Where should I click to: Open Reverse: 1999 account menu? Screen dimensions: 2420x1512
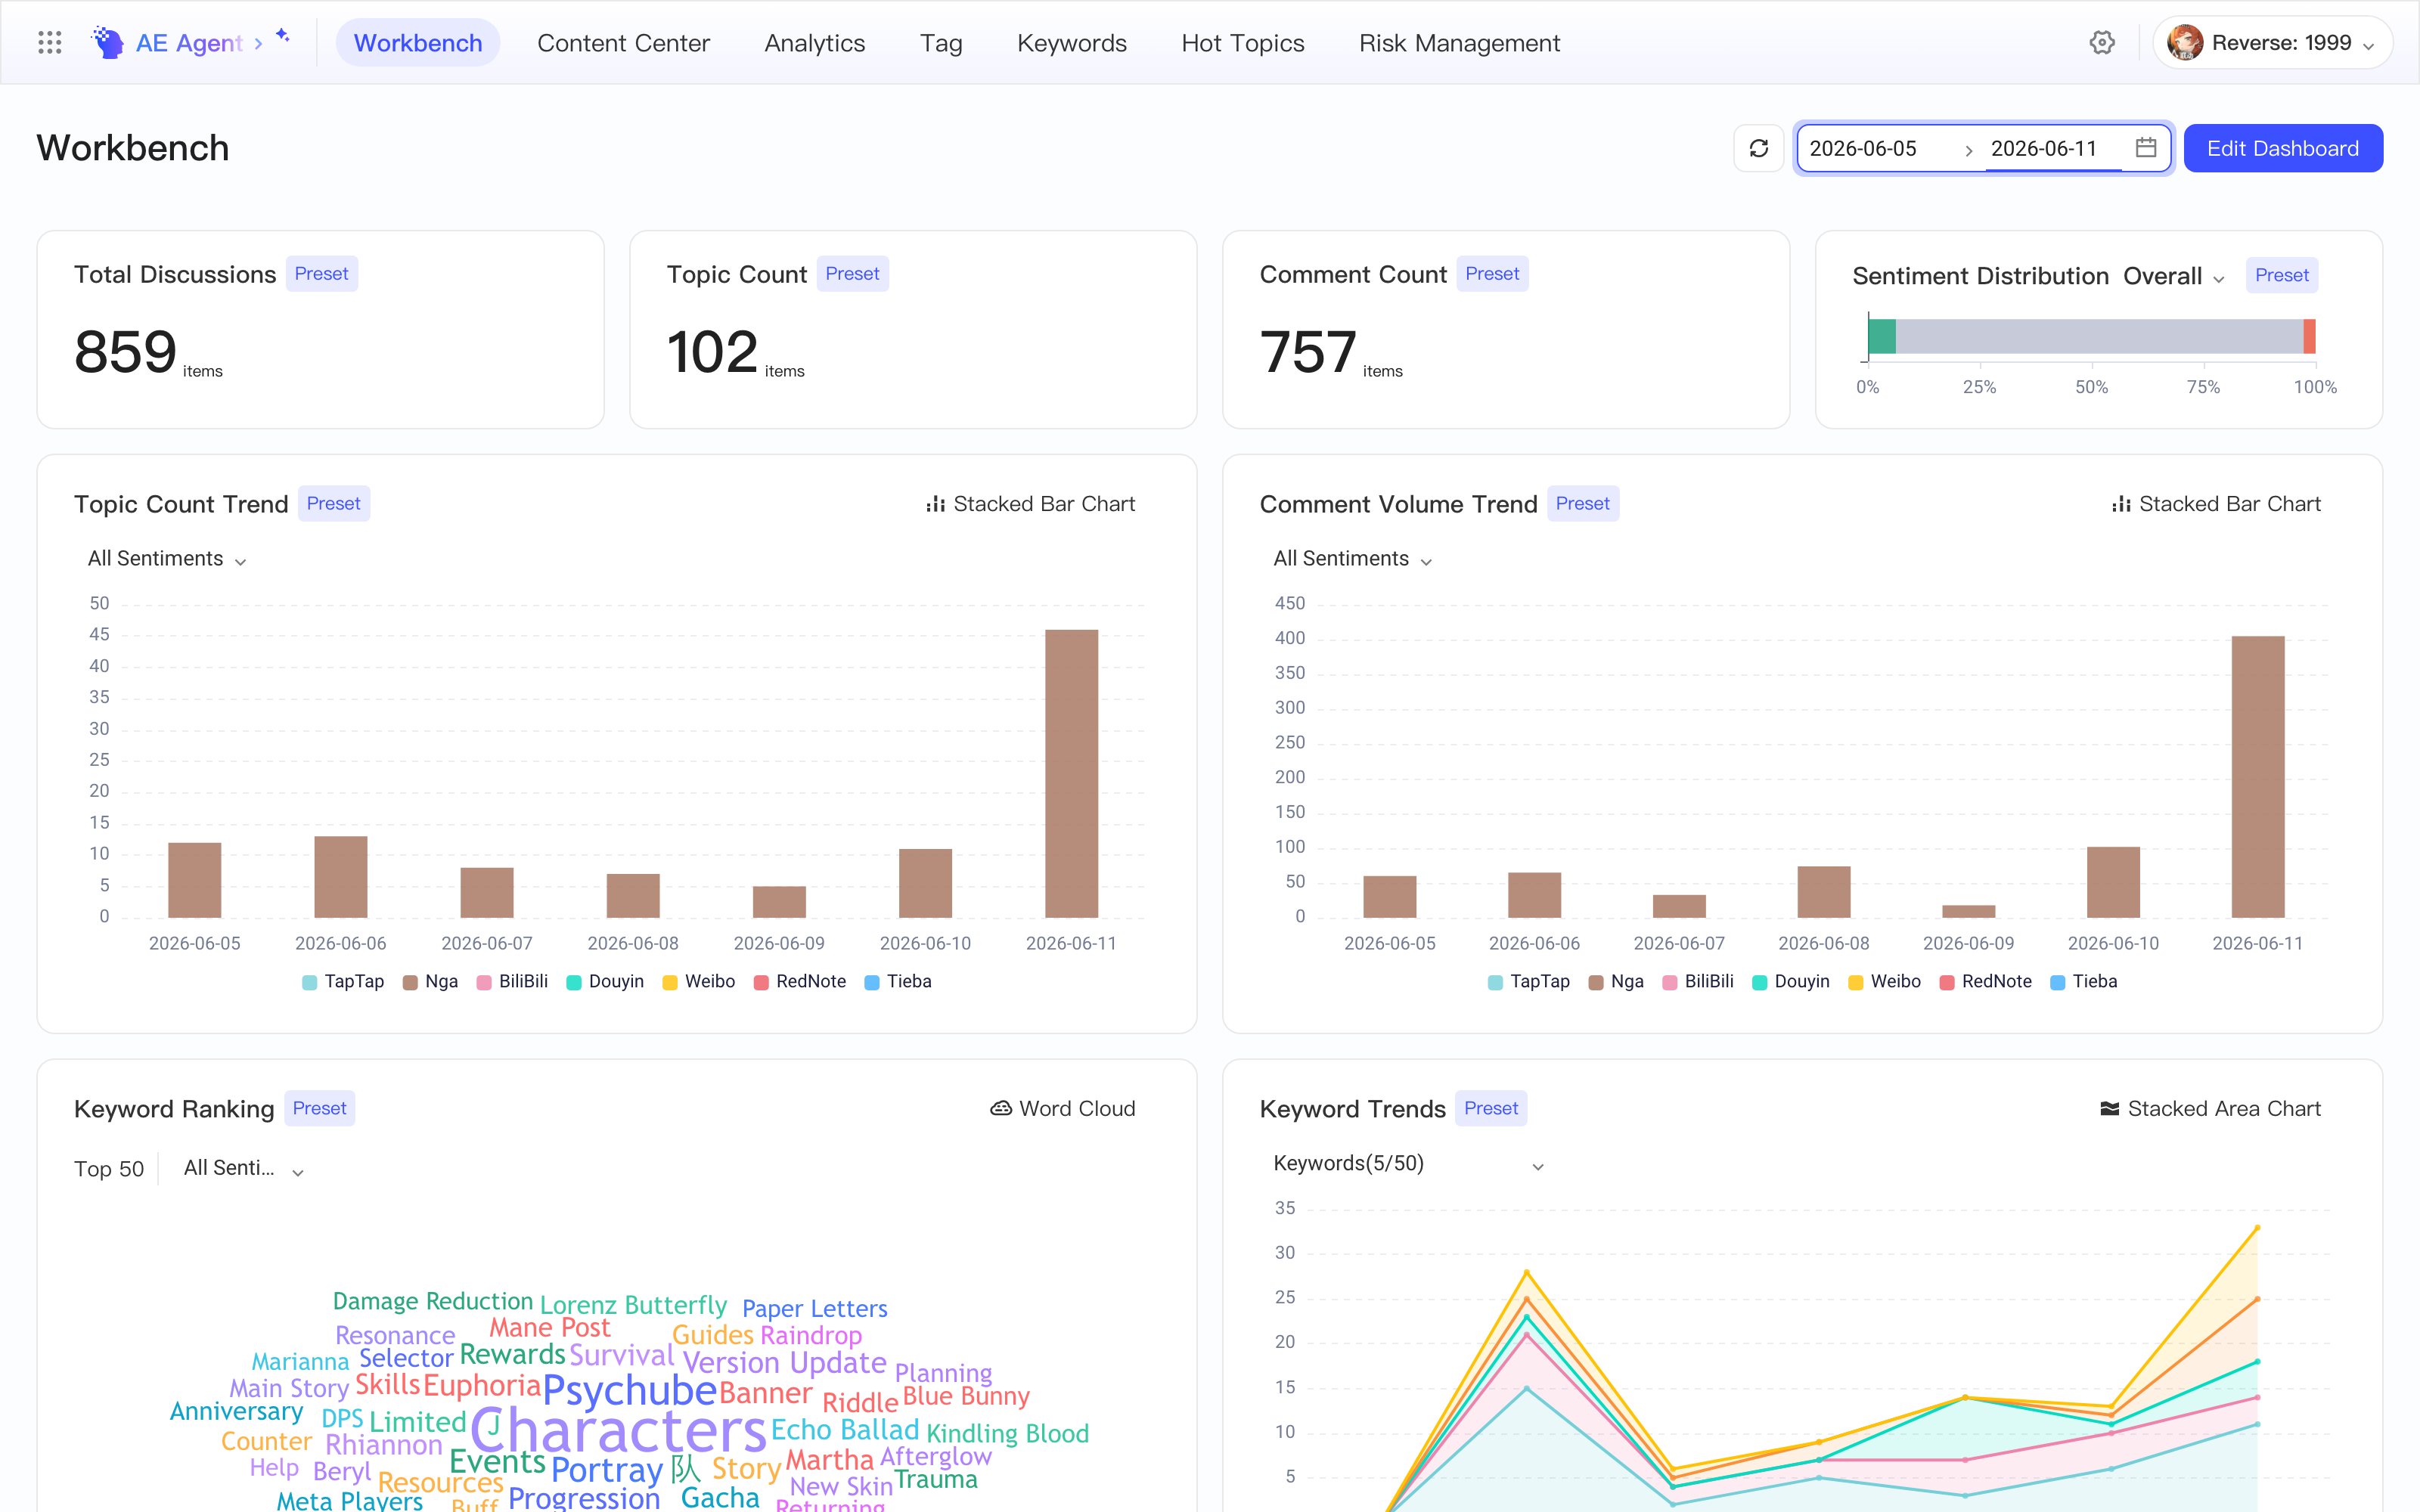2271,43
